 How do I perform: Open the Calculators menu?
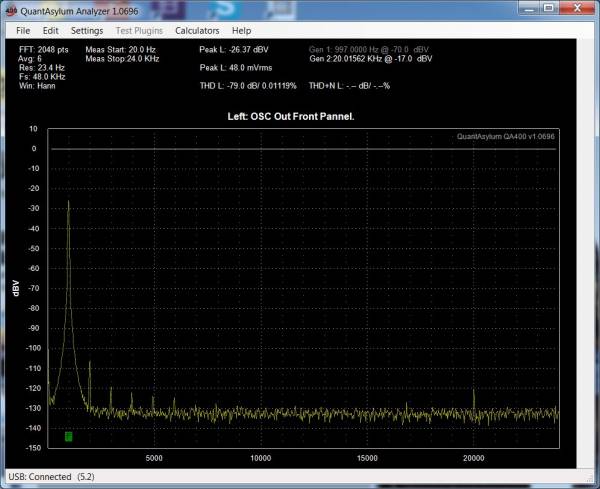pyautogui.click(x=197, y=31)
